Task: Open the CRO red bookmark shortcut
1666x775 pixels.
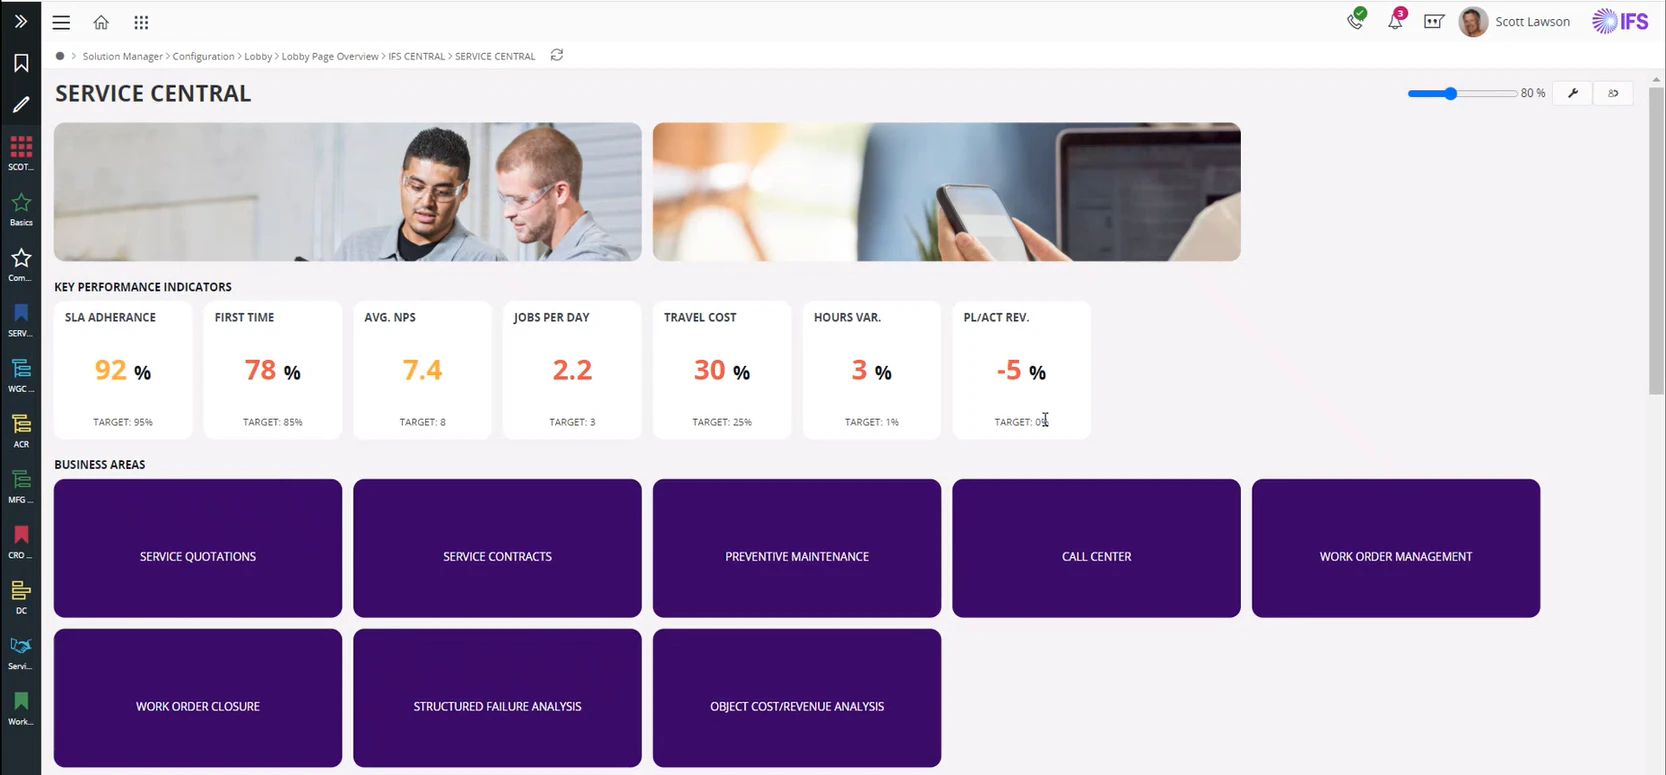Action: (21, 542)
